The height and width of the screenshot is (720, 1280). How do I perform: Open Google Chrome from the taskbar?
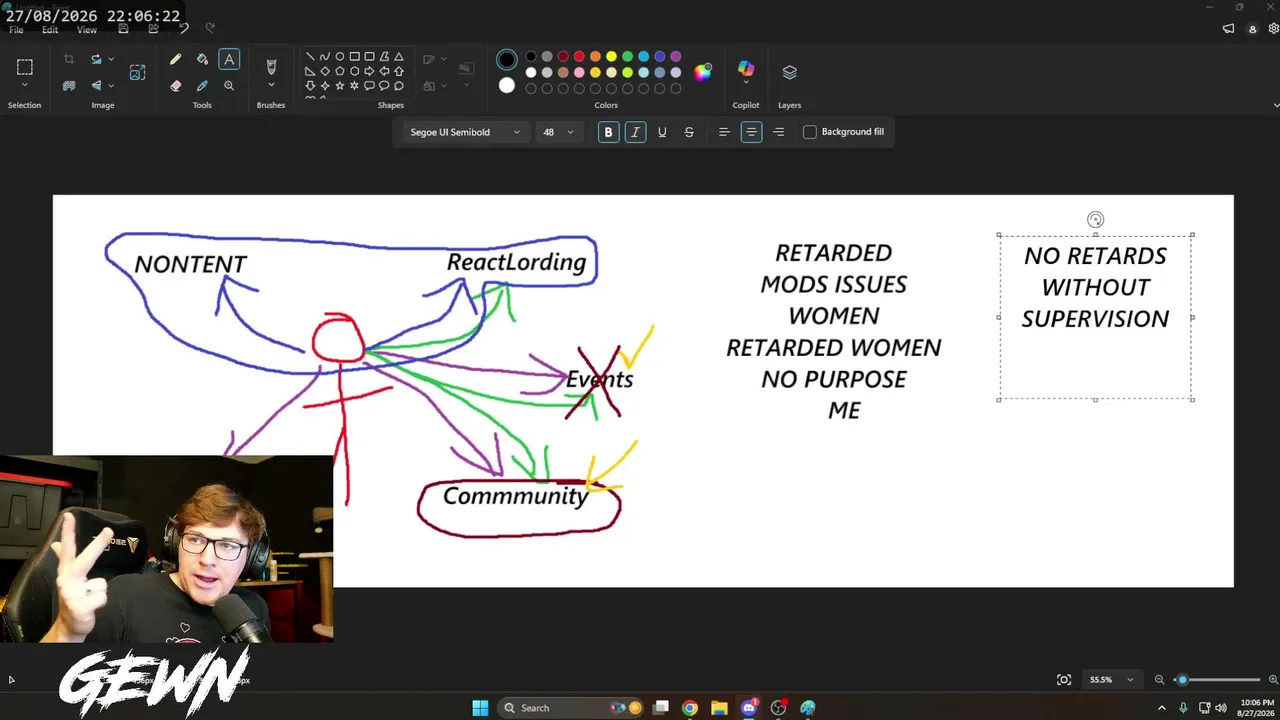click(x=690, y=708)
